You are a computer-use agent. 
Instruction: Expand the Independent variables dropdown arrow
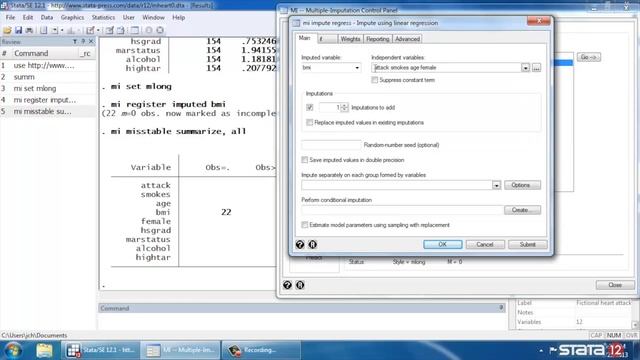[x=525, y=68]
